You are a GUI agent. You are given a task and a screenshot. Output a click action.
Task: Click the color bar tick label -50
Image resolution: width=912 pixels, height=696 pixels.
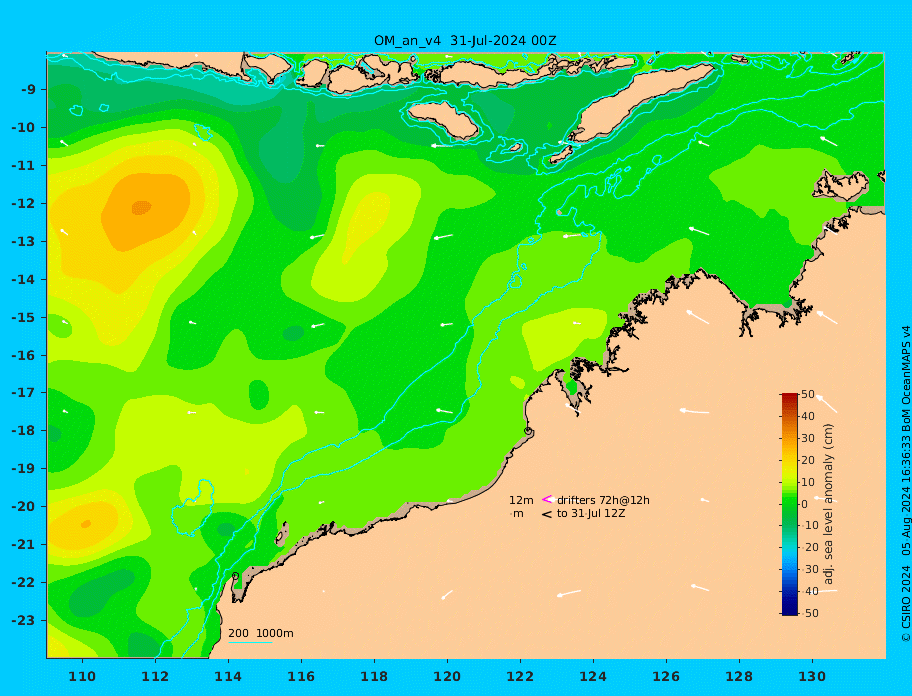tap(808, 613)
